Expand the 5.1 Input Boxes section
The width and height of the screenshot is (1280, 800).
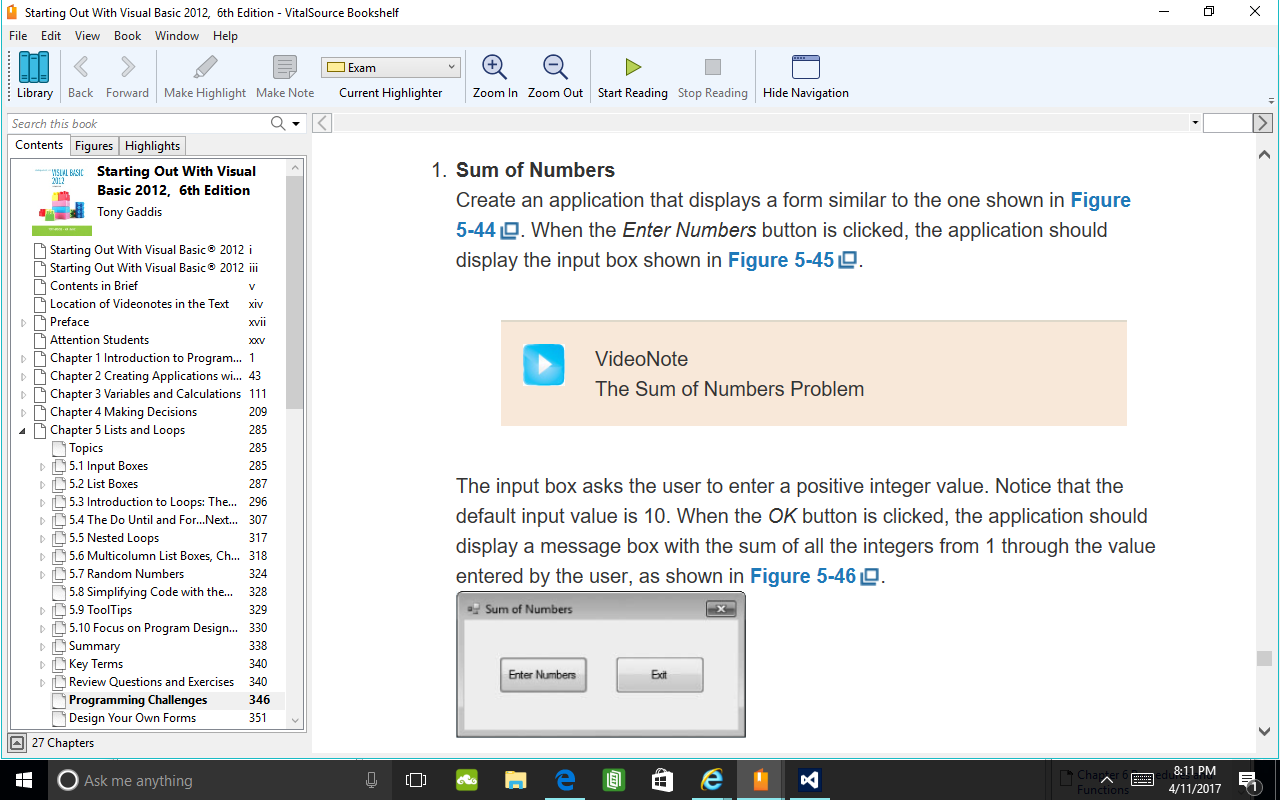42,466
